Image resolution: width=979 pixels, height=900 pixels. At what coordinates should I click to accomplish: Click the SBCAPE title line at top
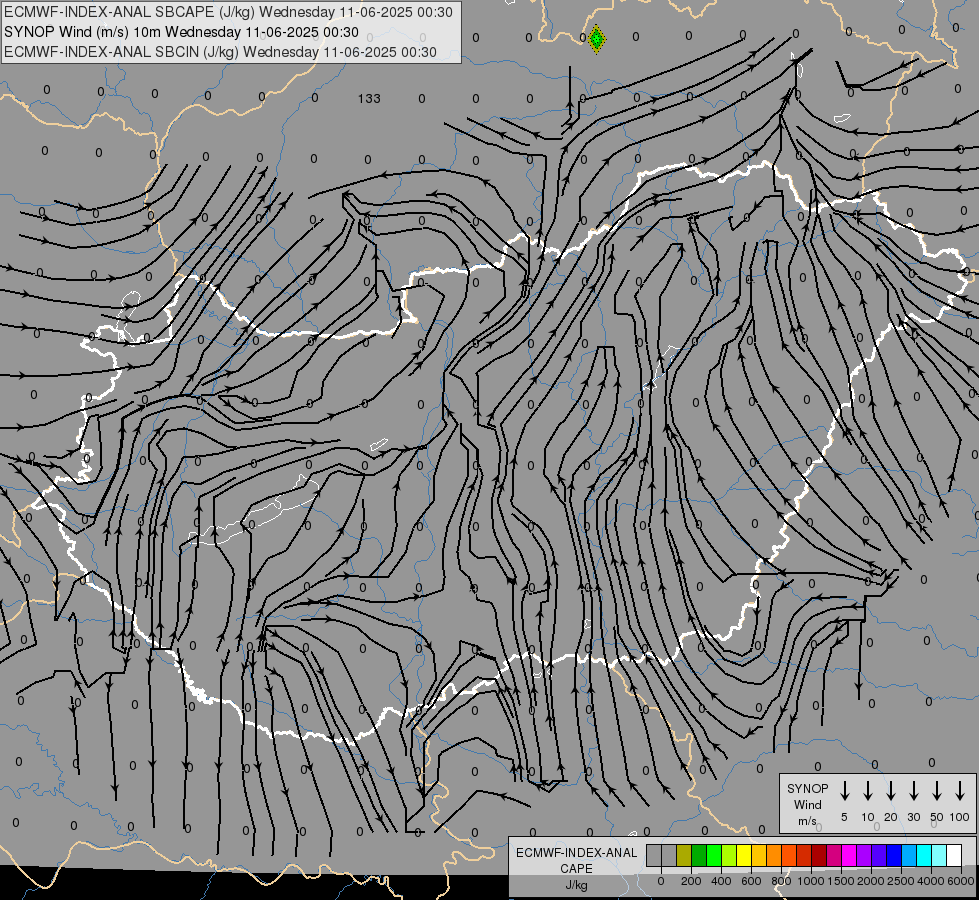pyautogui.click(x=228, y=12)
